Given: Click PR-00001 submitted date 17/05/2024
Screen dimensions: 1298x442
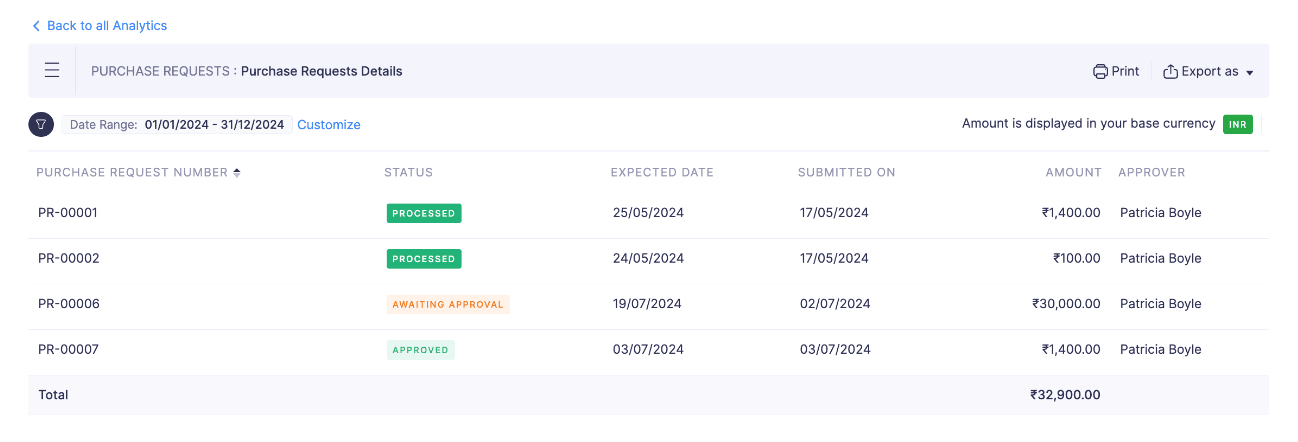Looking at the screenshot, I should (835, 213).
